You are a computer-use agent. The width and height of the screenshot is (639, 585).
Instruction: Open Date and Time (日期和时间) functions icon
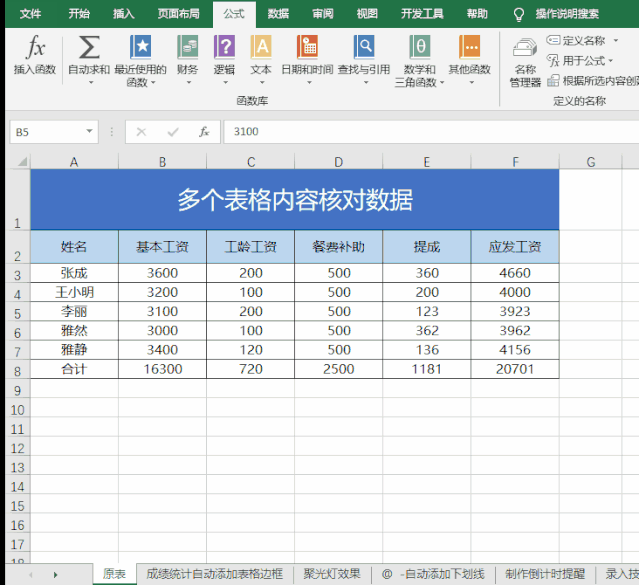pyautogui.click(x=307, y=47)
